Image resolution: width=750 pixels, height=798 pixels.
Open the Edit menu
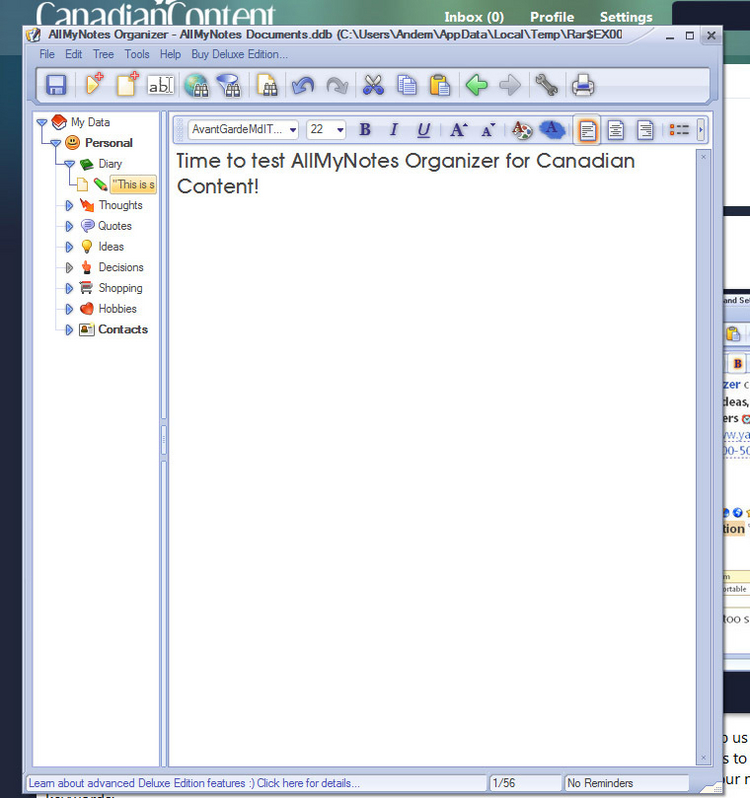coord(73,54)
